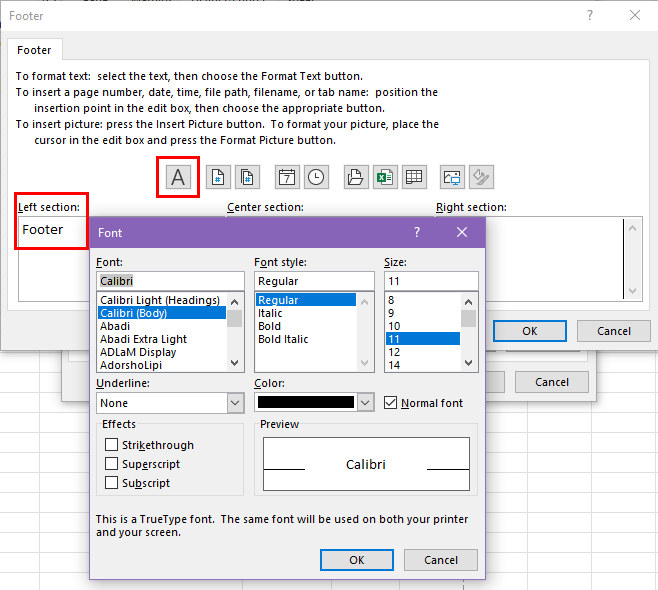Viewport: 658px width, 590px height.
Task: Choose Italic font style
Action: 306,313
